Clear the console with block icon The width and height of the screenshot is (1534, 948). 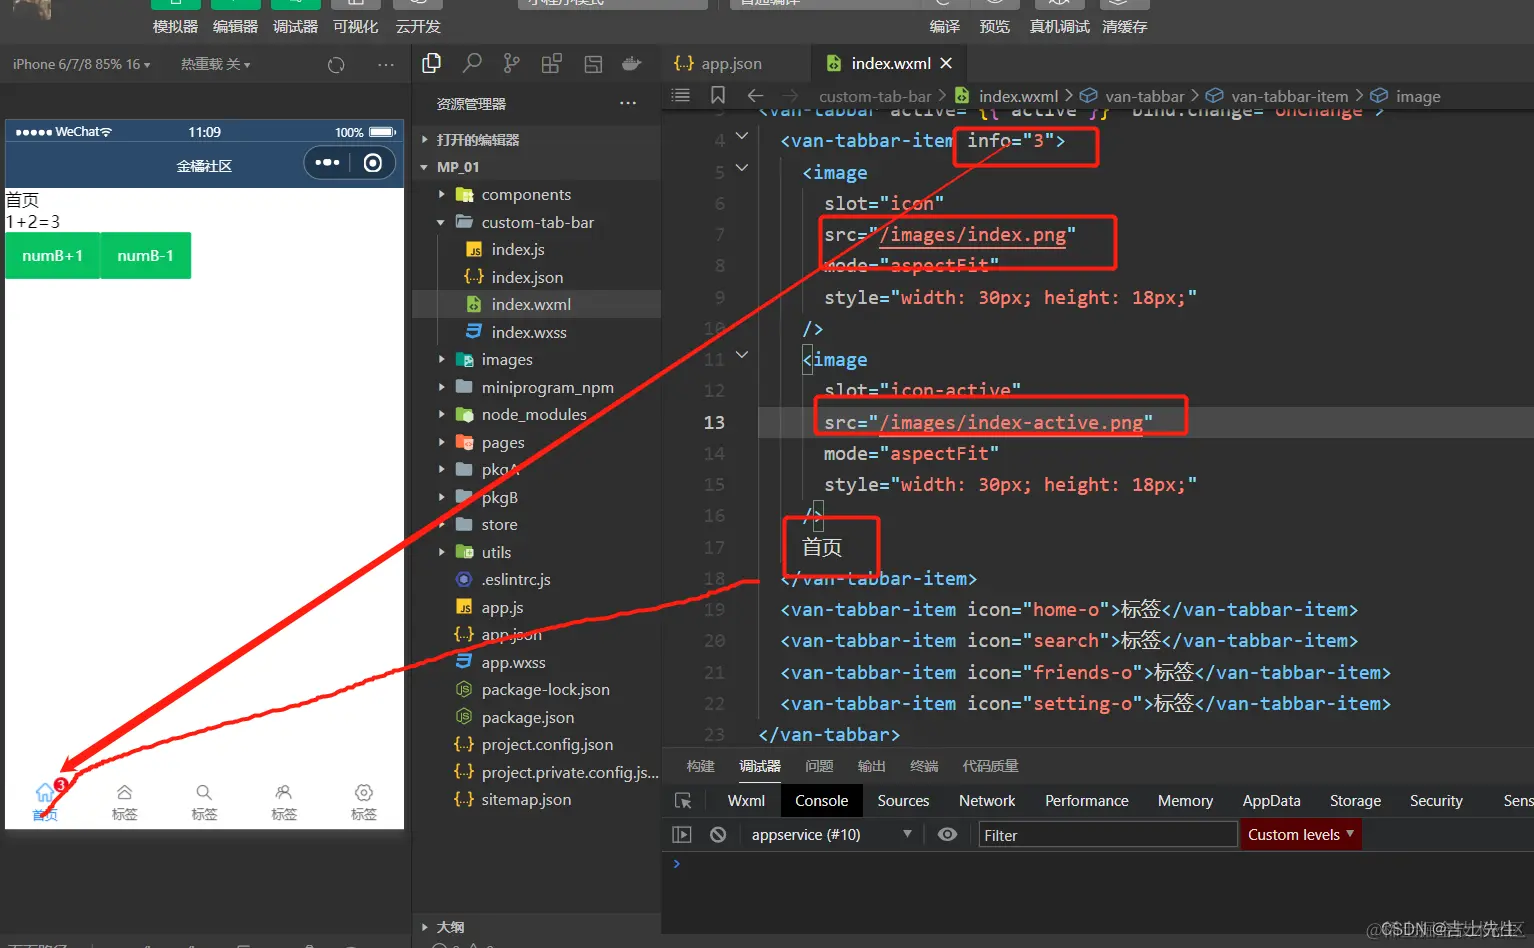pyautogui.click(x=718, y=834)
